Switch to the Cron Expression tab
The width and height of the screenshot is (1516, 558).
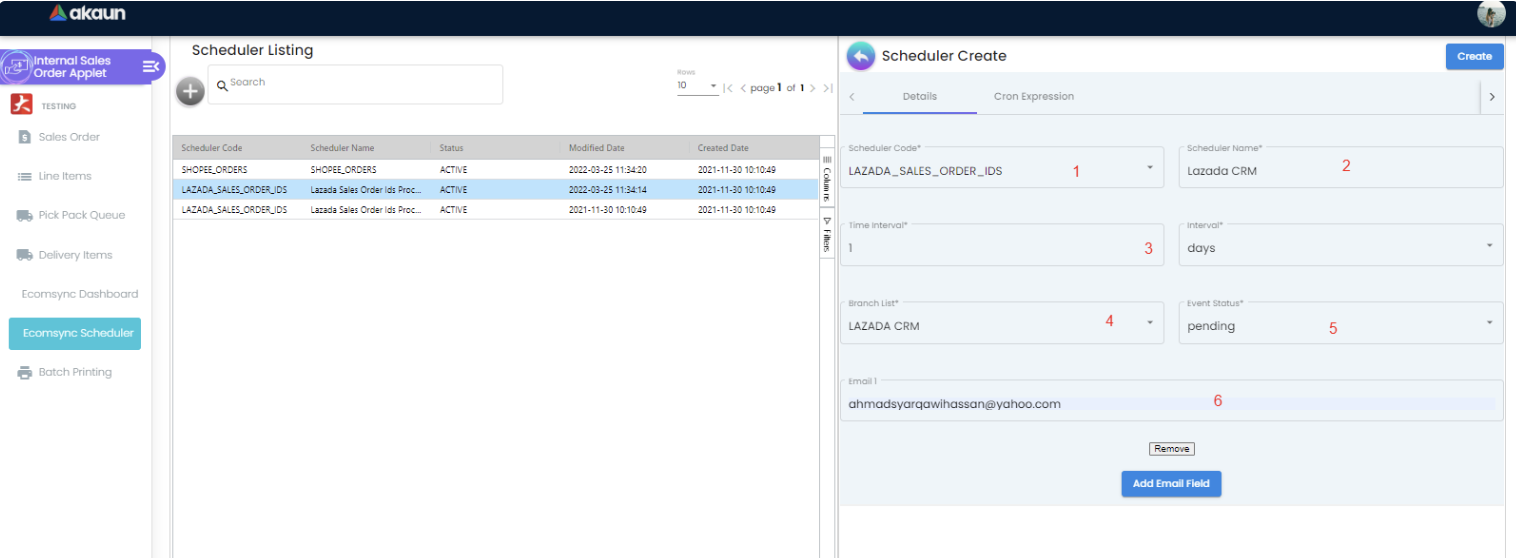point(1033,97)
